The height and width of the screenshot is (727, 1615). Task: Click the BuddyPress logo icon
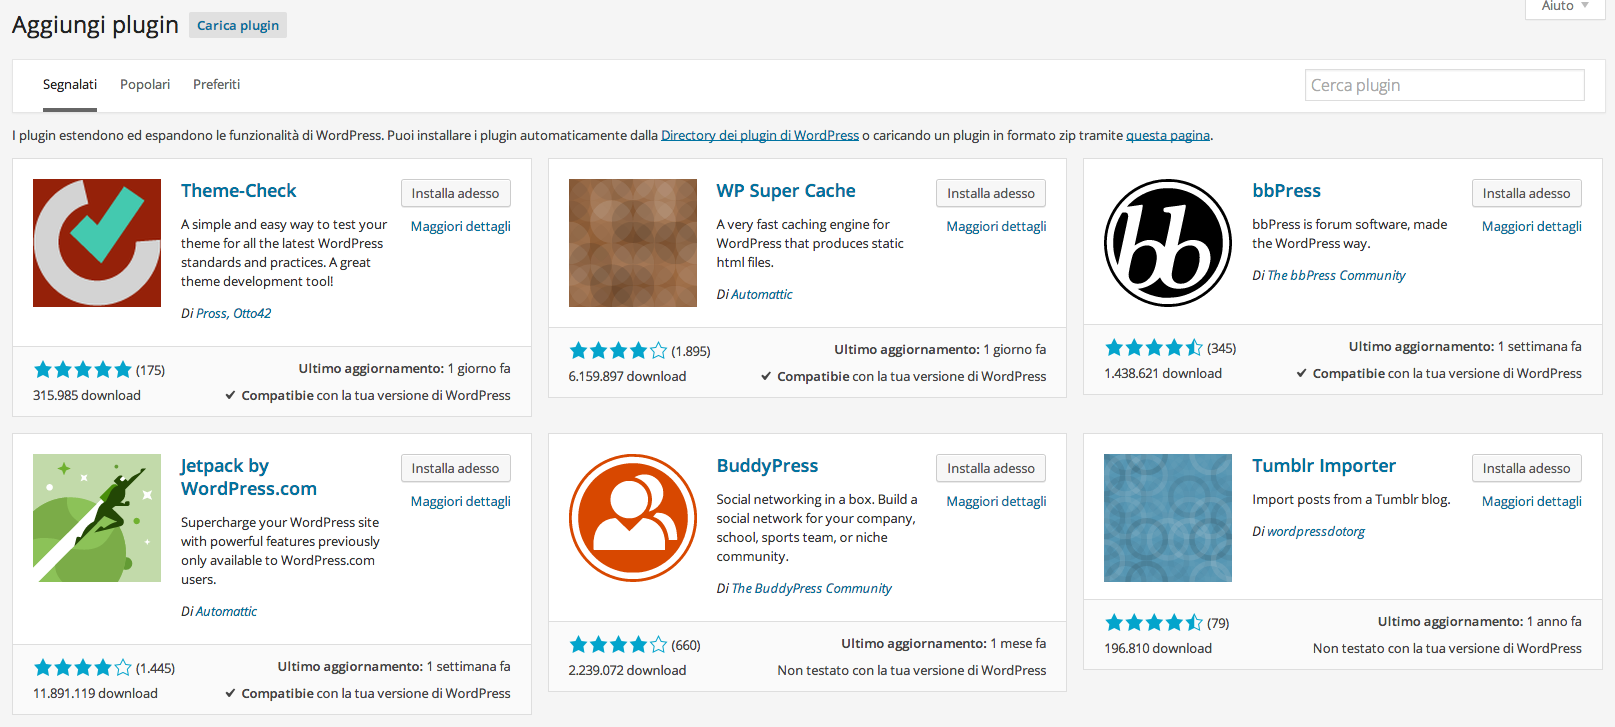point(633,518)
